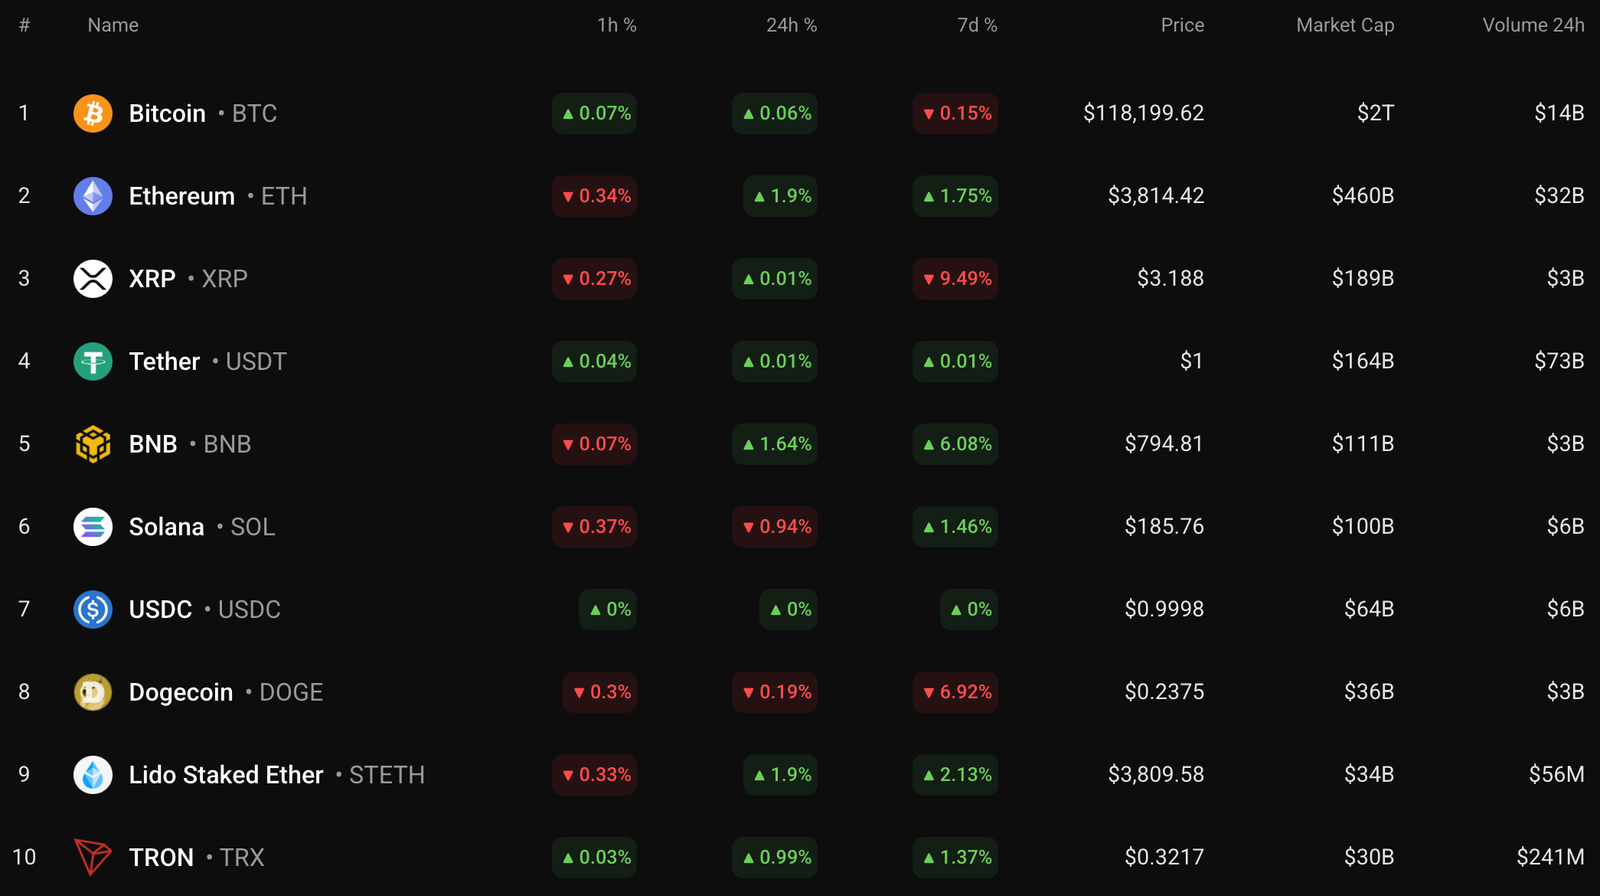Click the TRON logo icon

(93, 857)
